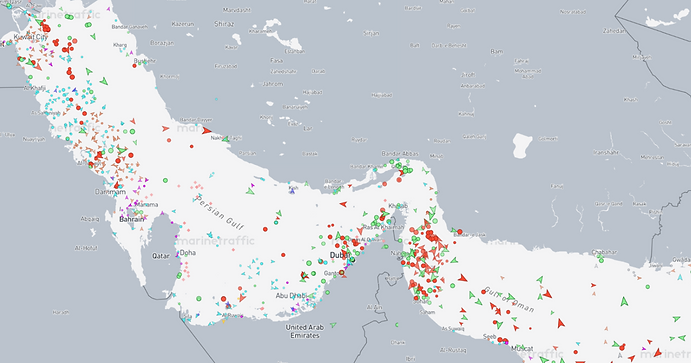
Task: Click the Dammam city label
Action: click(111, 192)
